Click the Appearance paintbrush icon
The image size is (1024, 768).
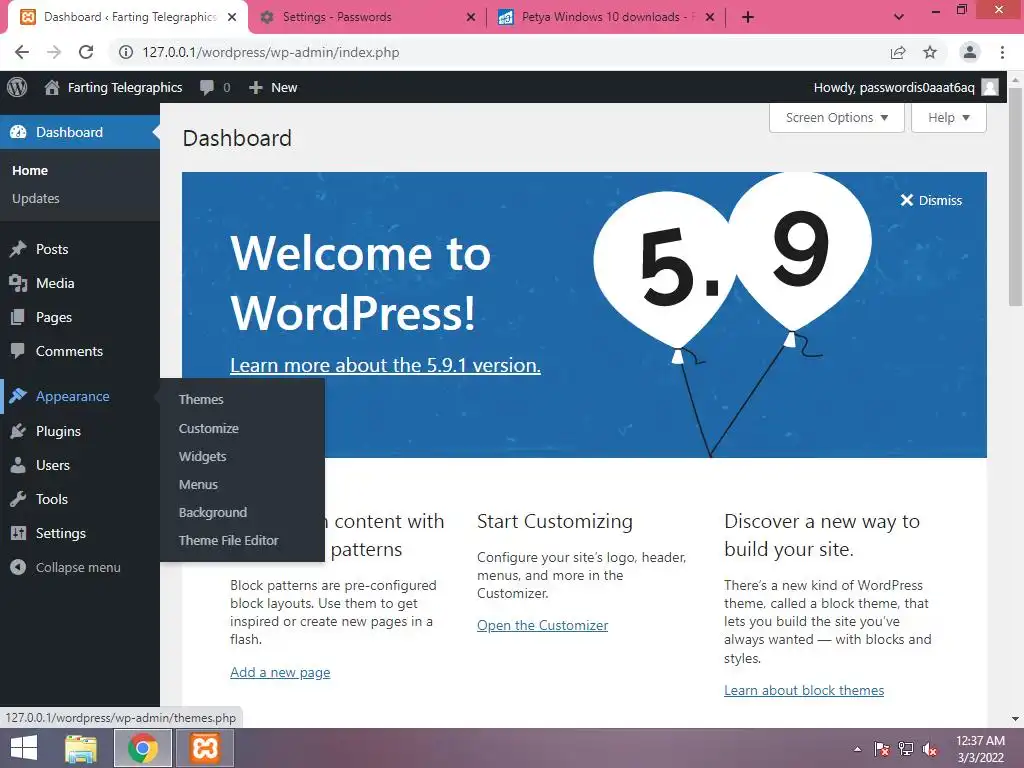(18, 396)
